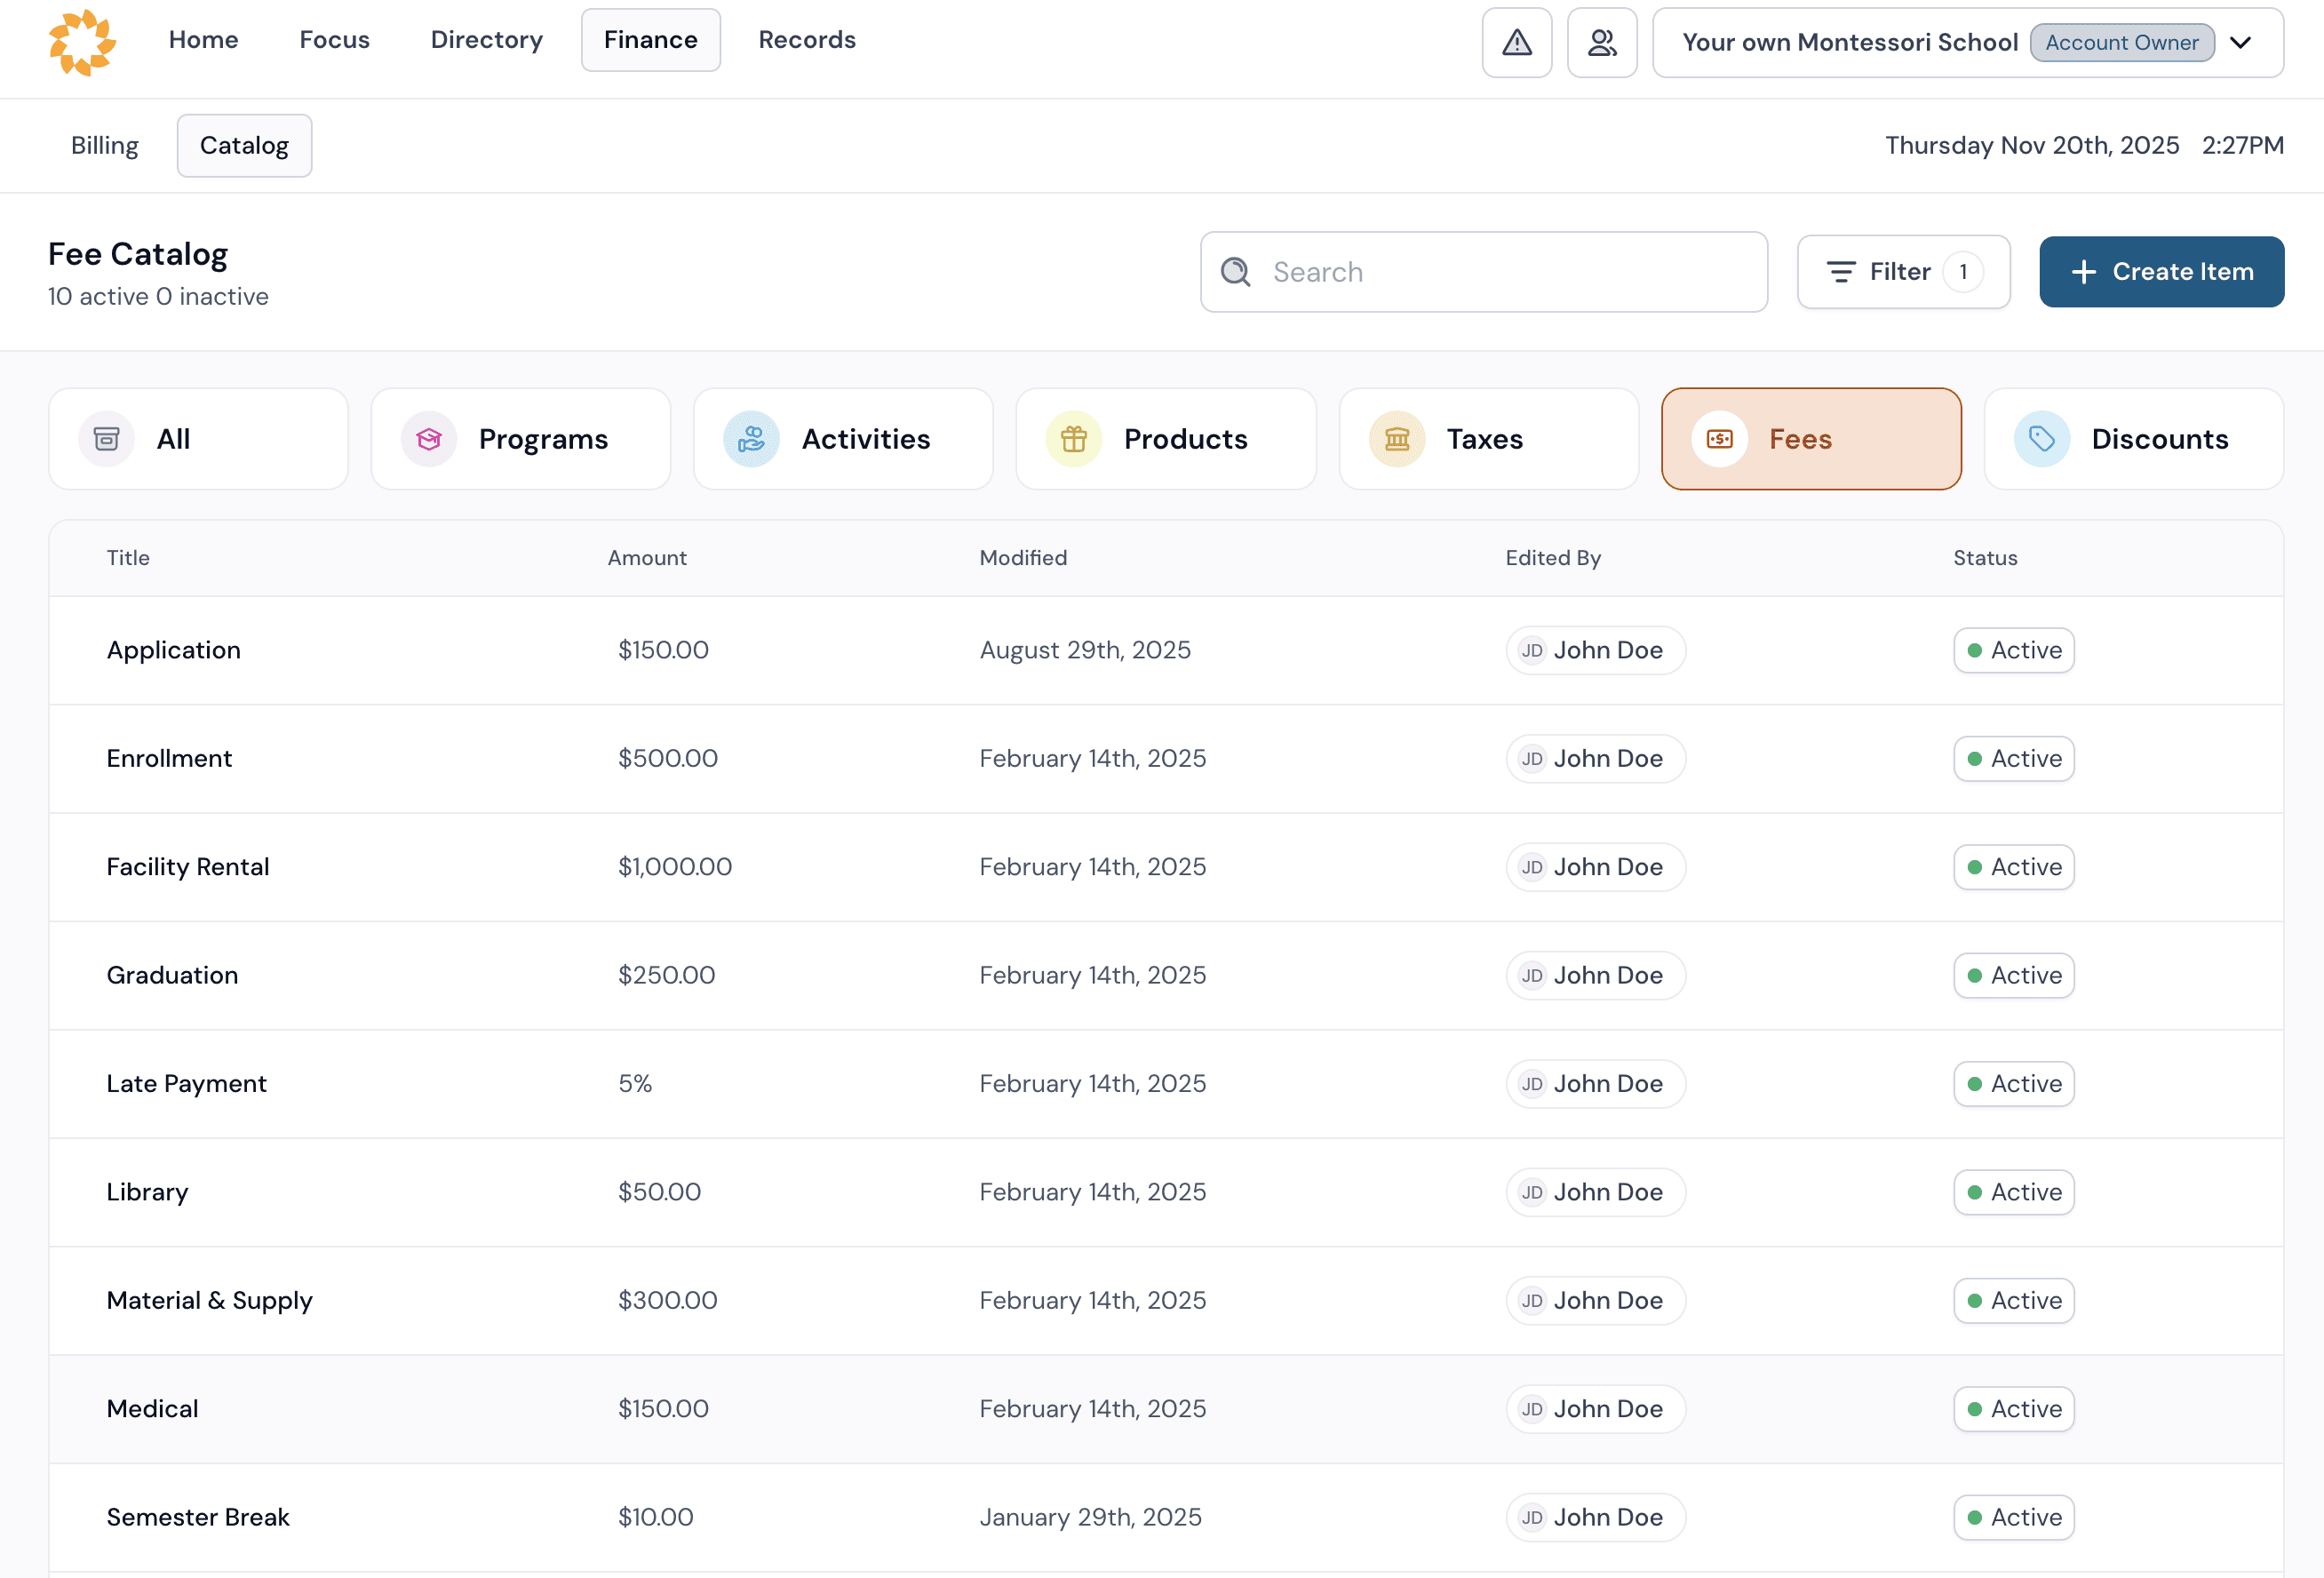
Task: Click the bank building Taxes icon
Action: pos(1397,439)
